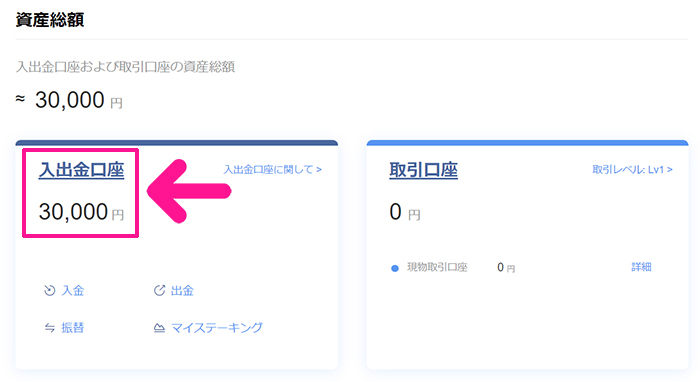Viewport: 700px width, 382px height.
Task: Open the 入出金口座 heading link
Action: 81,170
